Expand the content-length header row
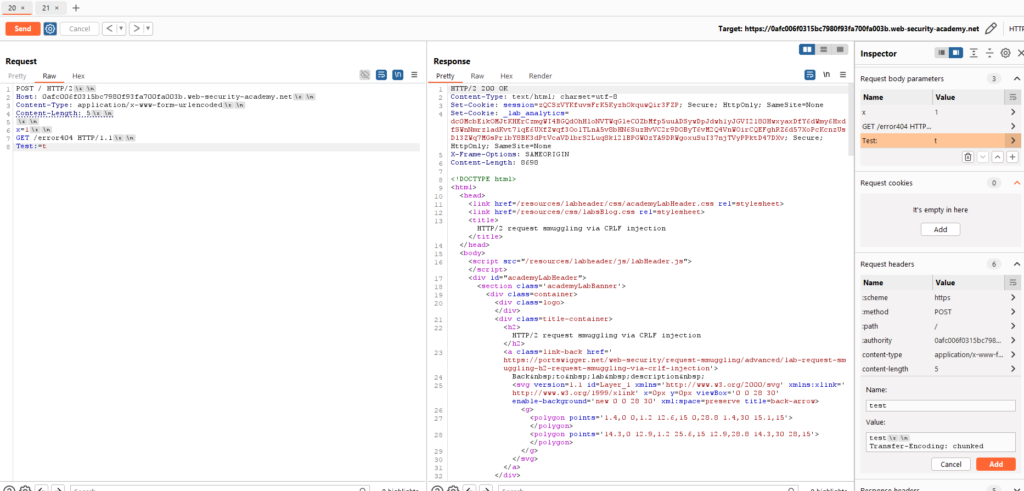 [x=1013, y=370]
